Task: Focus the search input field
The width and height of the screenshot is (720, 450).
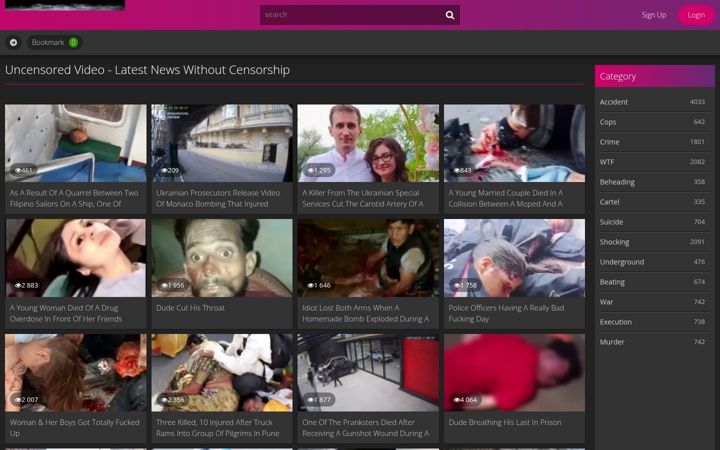Action: tap(351, 15)
